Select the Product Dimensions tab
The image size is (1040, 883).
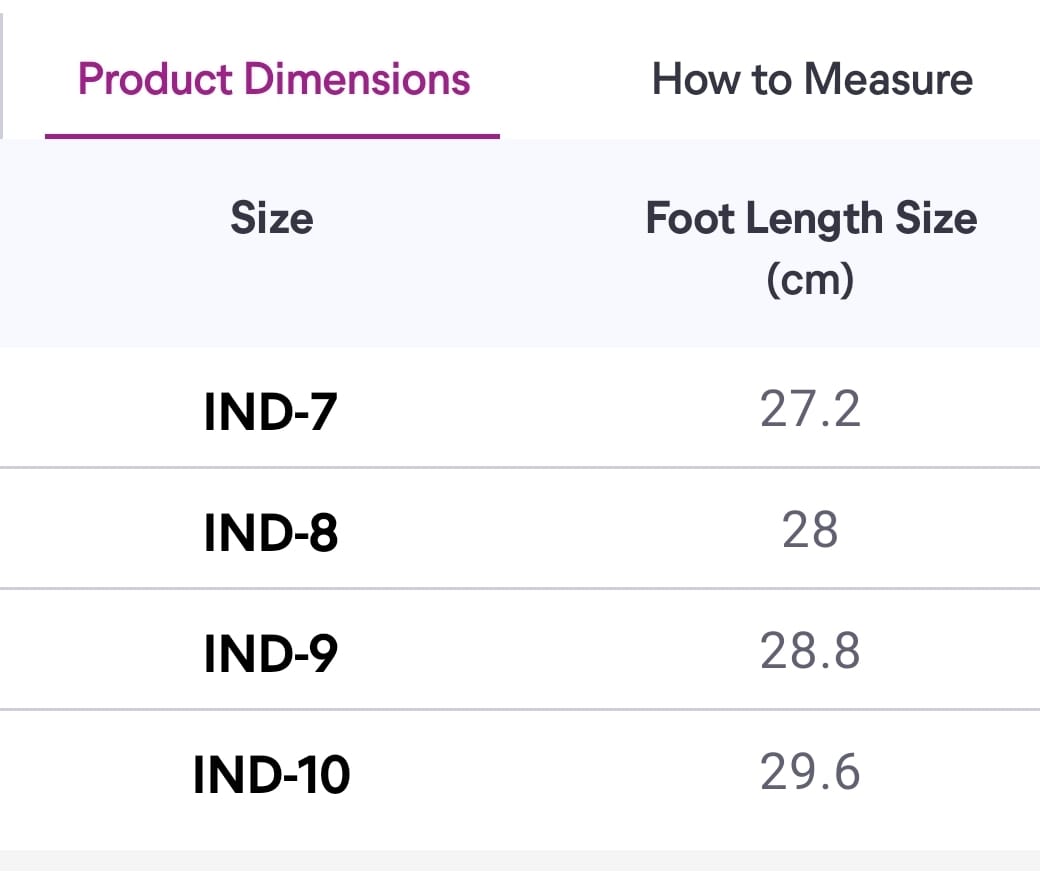pos(273,79)
